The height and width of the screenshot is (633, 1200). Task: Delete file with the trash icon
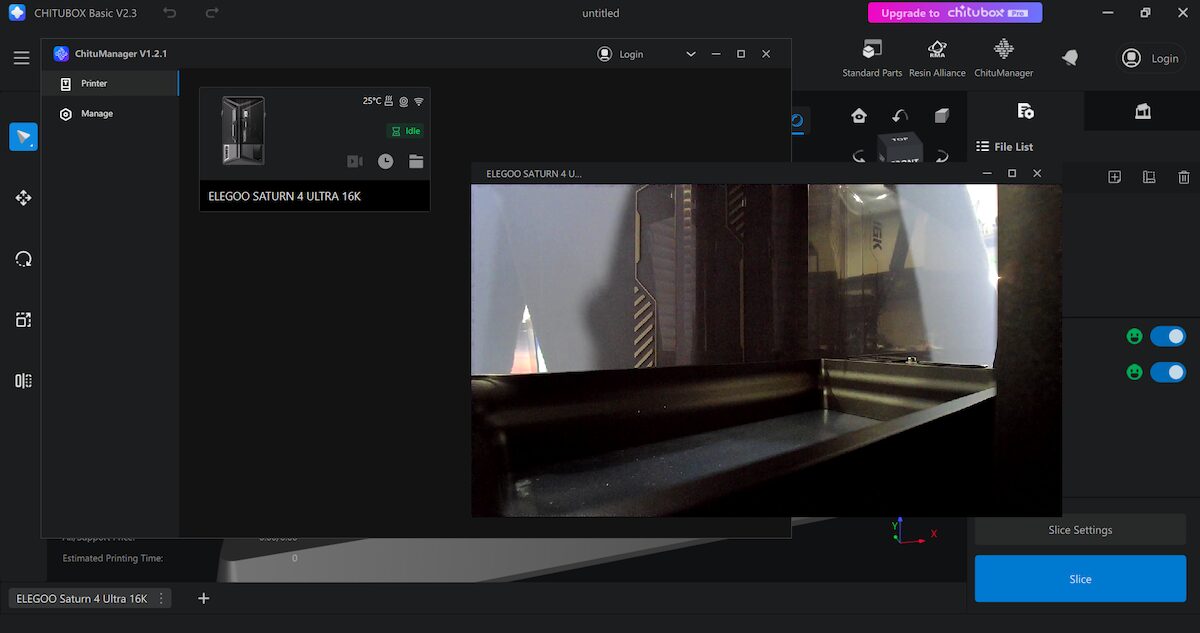[x=1184, y=177]
